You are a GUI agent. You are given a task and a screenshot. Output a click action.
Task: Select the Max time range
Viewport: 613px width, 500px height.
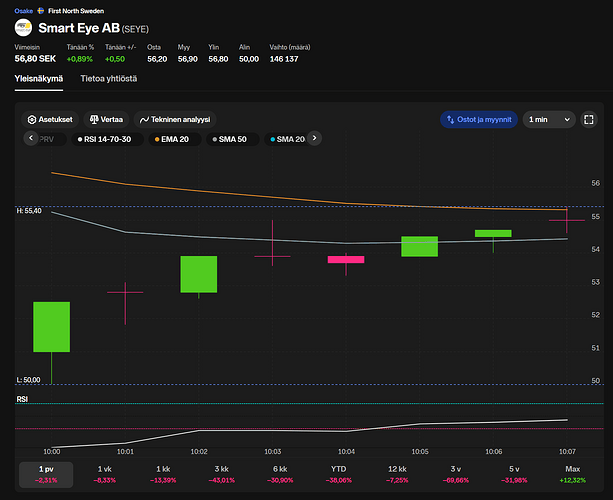(x=573, y=475)
